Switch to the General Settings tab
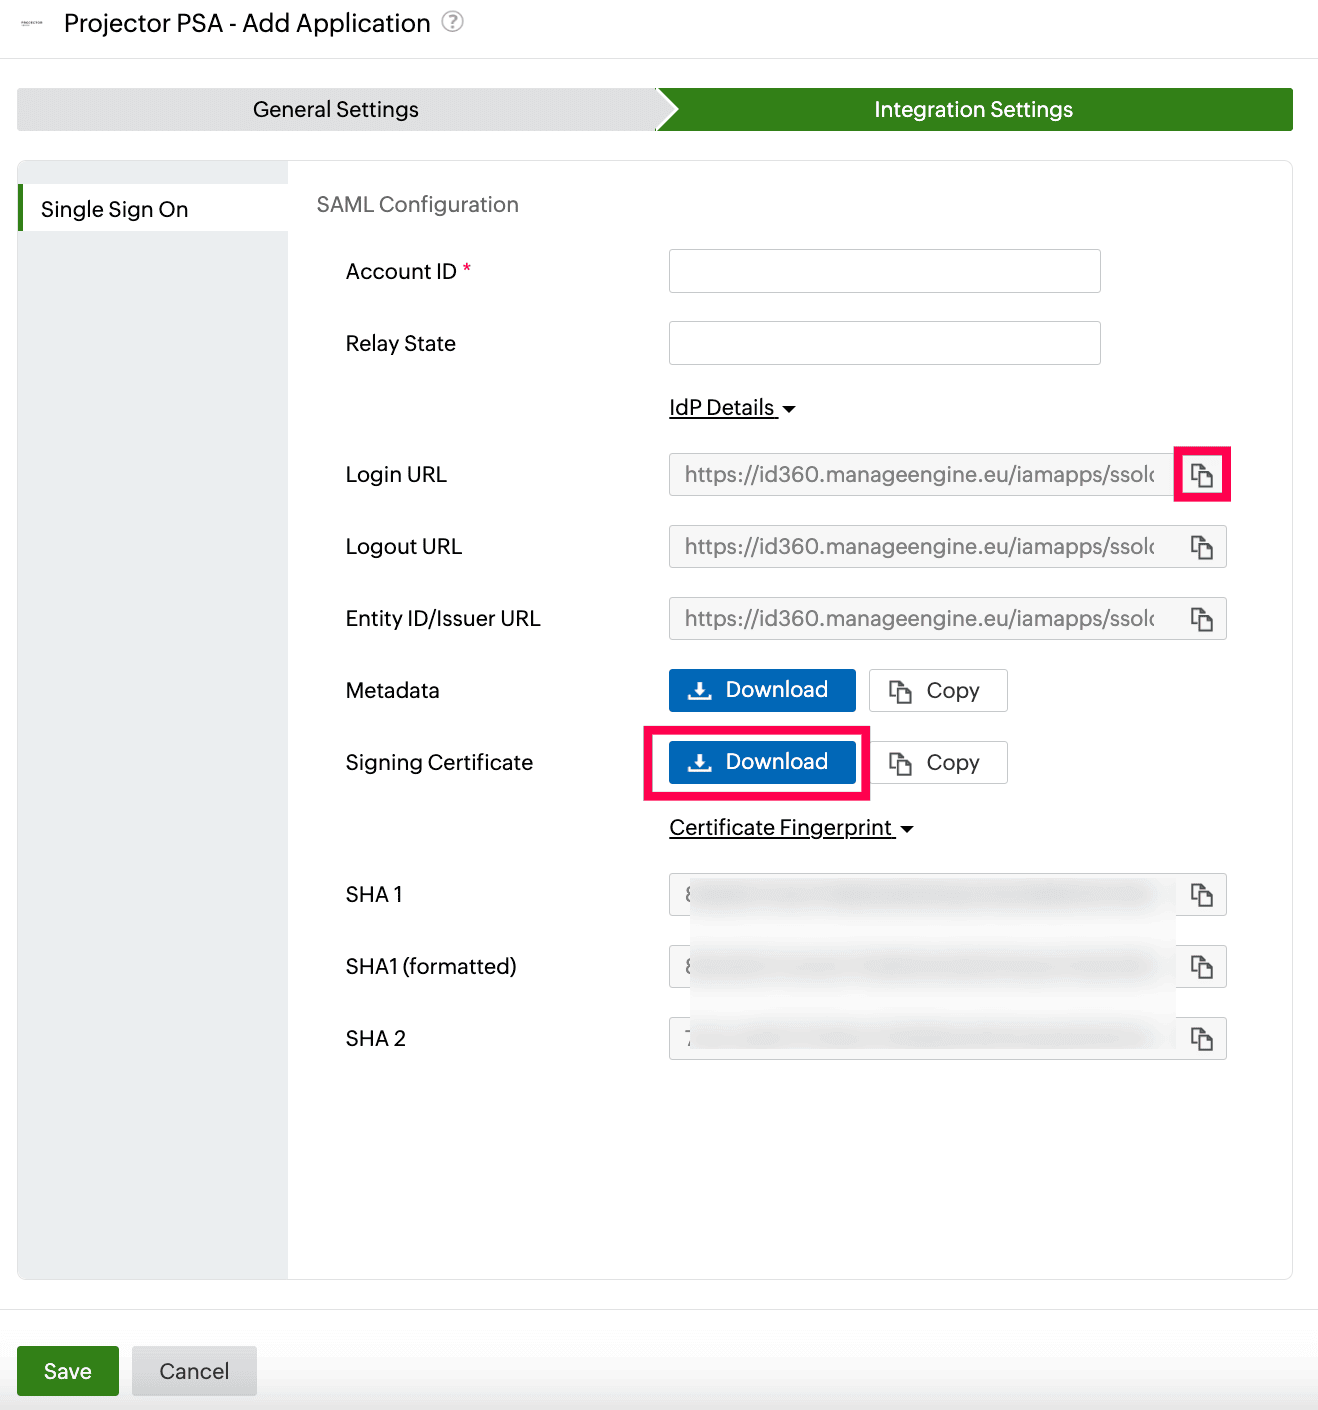Screen dimensions: 1318x1410 tap(335, 109)
